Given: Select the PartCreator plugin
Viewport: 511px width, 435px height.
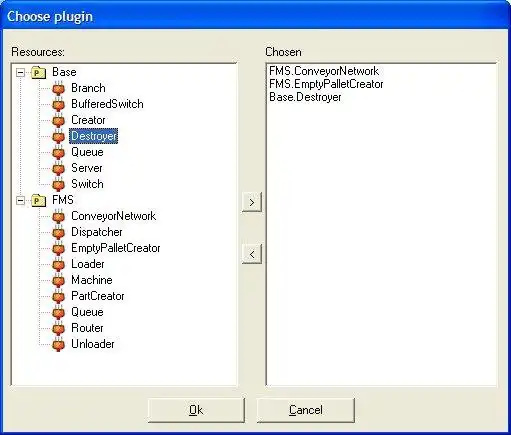Looking at the screenshot, I should pyautogui.click(x=98, y=296).
